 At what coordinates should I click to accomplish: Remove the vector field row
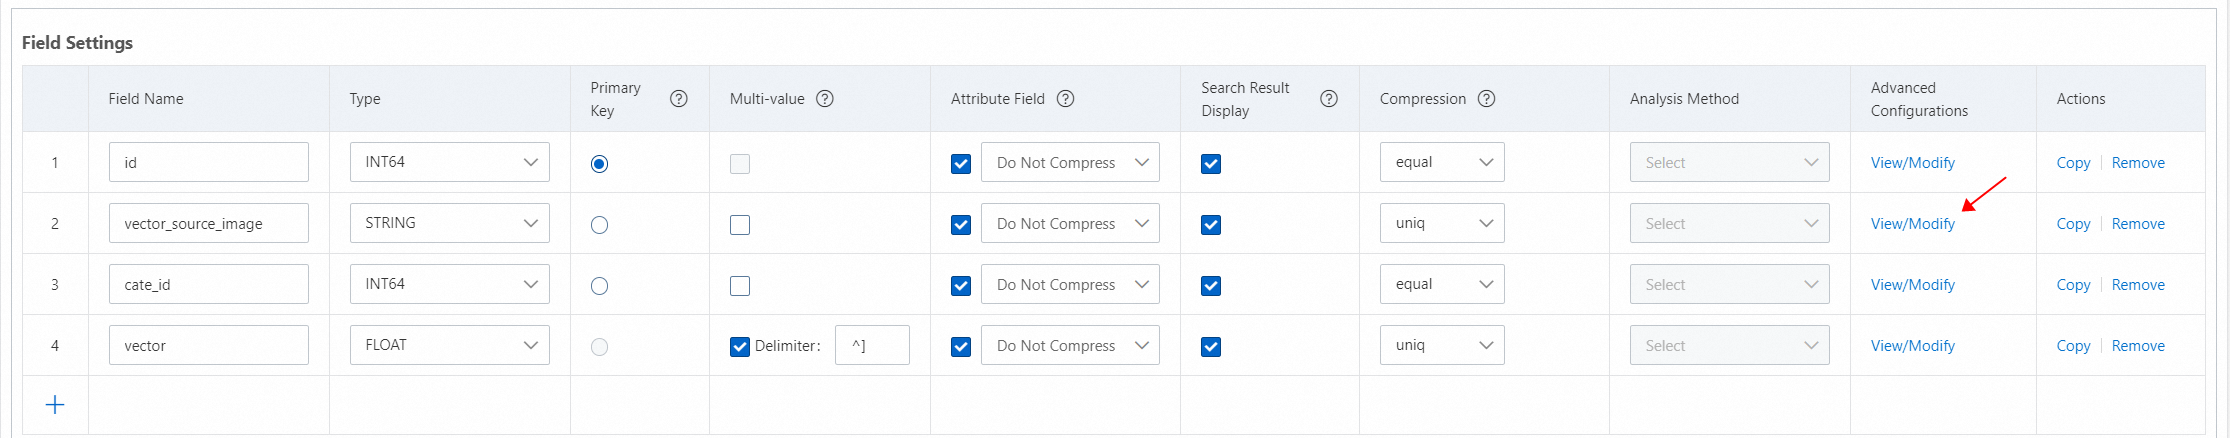pyautogui.click(x=2138, y=346)
